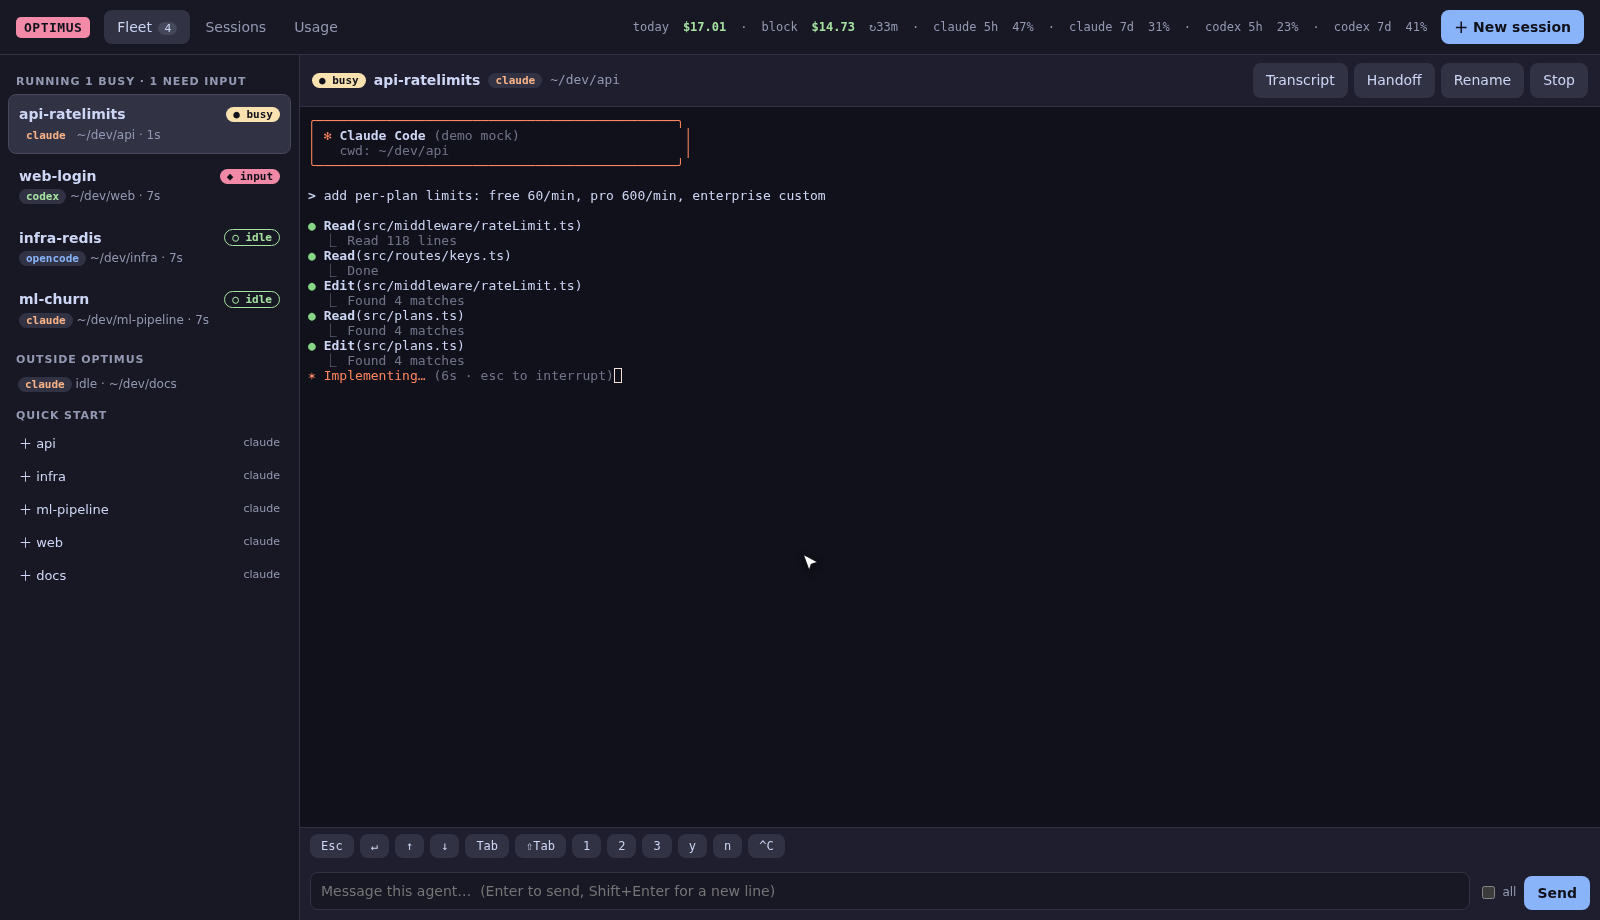Click the claude agent tag in header
This screenshot has height=920, width=1600.
point(515,80)
